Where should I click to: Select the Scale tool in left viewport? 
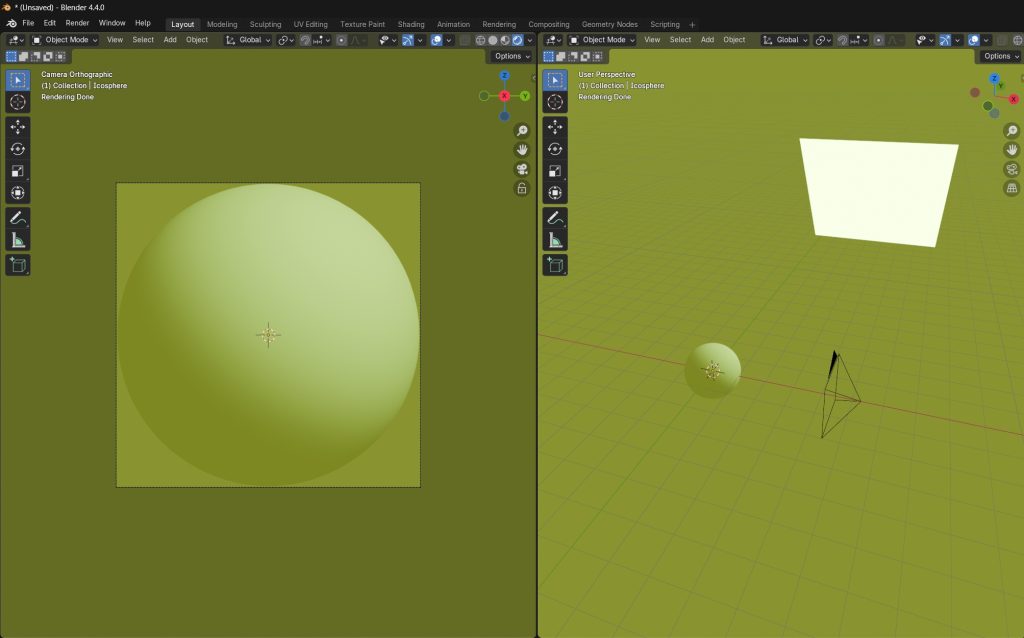18,171
